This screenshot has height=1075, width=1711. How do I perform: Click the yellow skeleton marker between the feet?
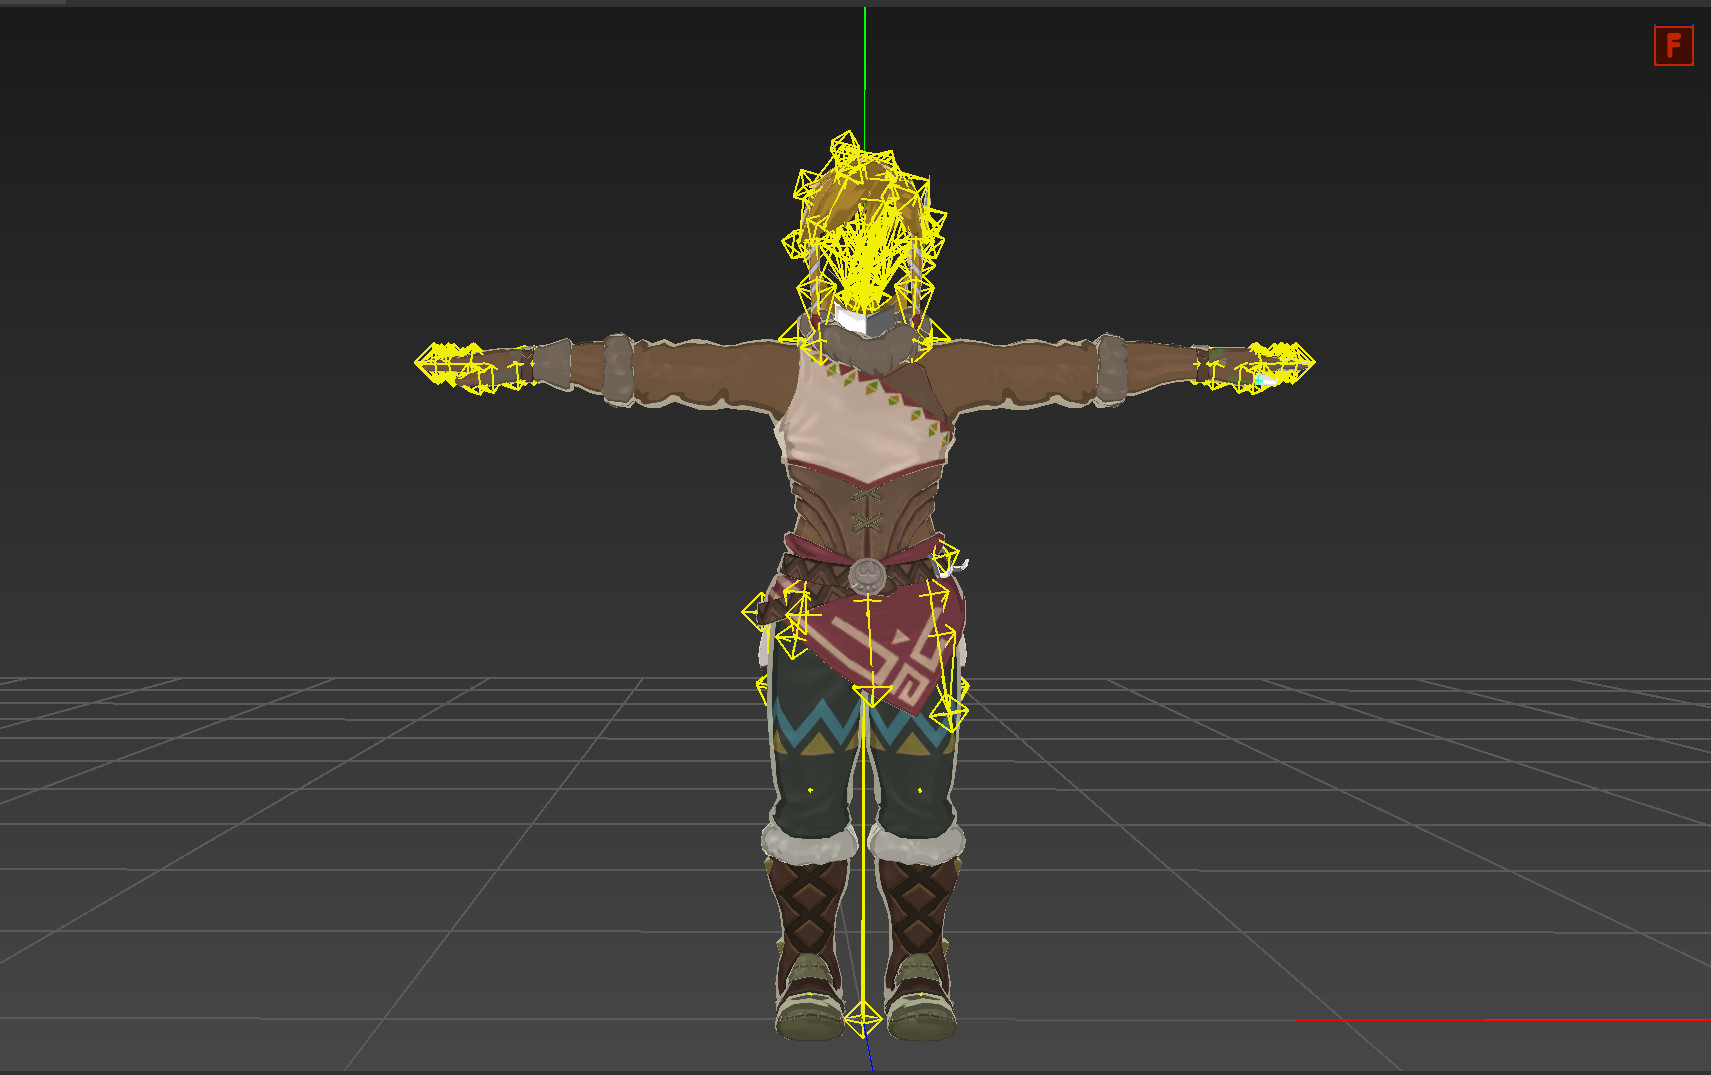[862, 1020]
